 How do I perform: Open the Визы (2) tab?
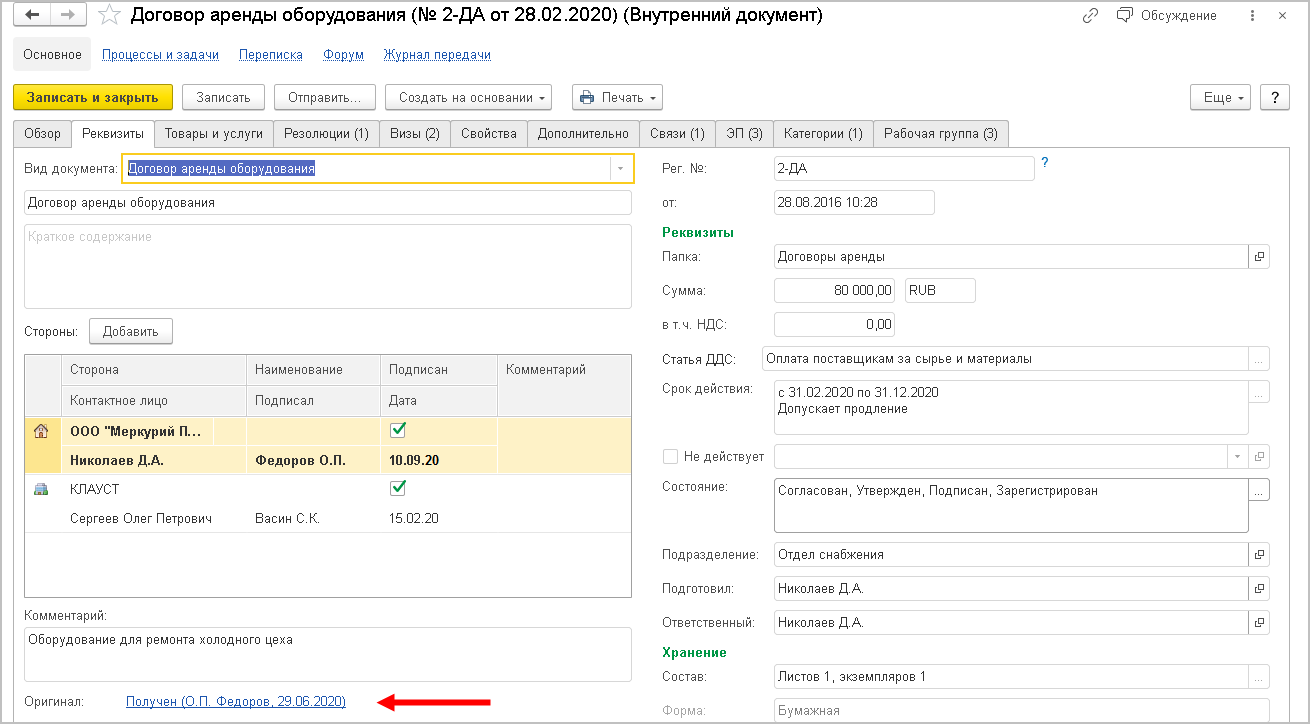[414, 133]
